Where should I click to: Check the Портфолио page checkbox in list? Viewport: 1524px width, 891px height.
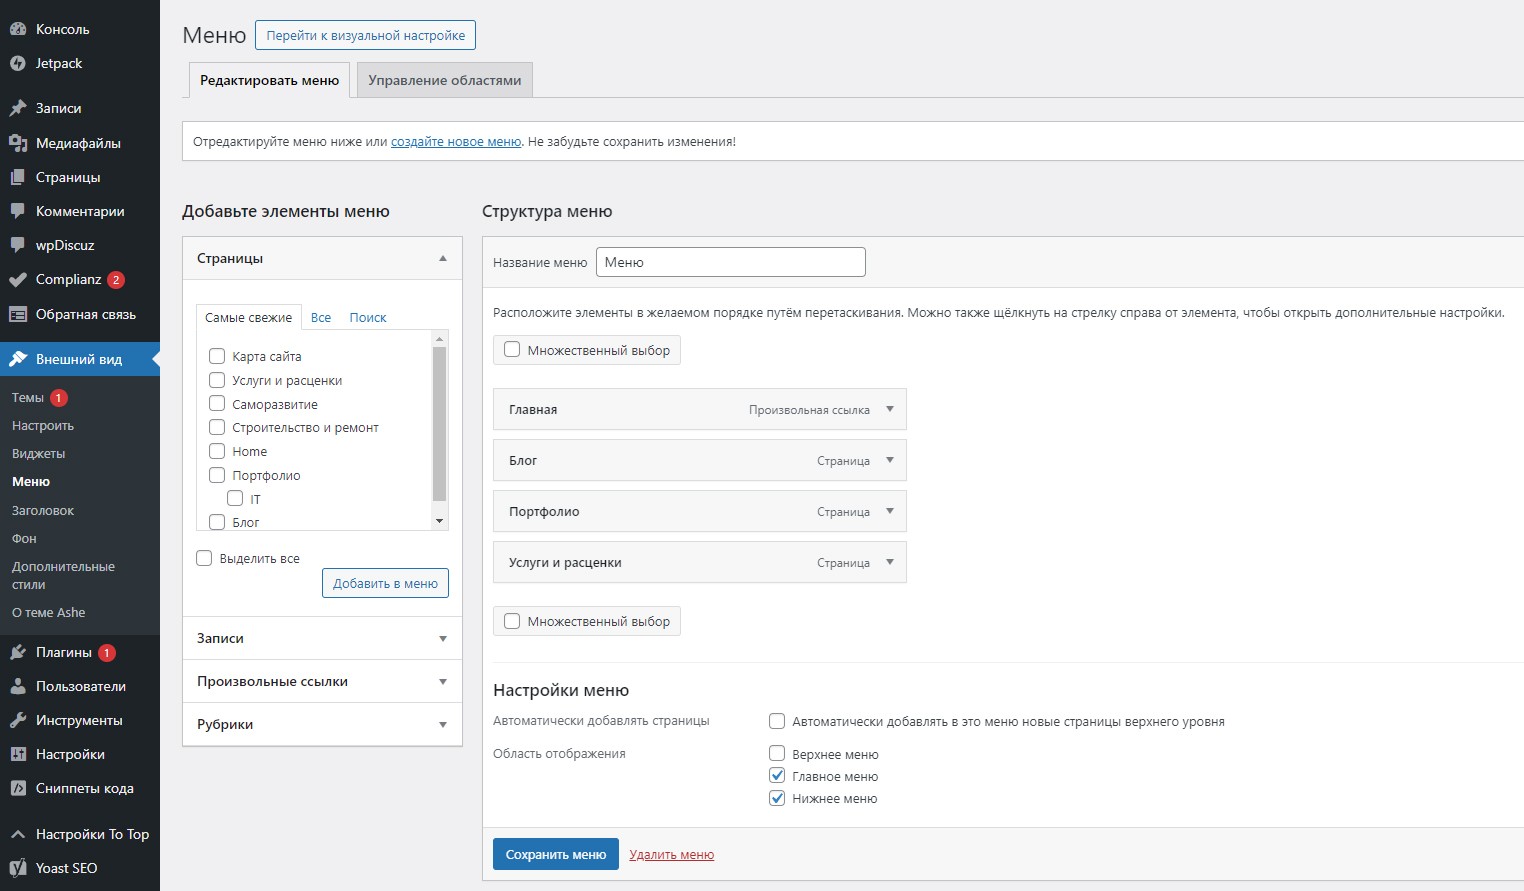click(217, 475)
